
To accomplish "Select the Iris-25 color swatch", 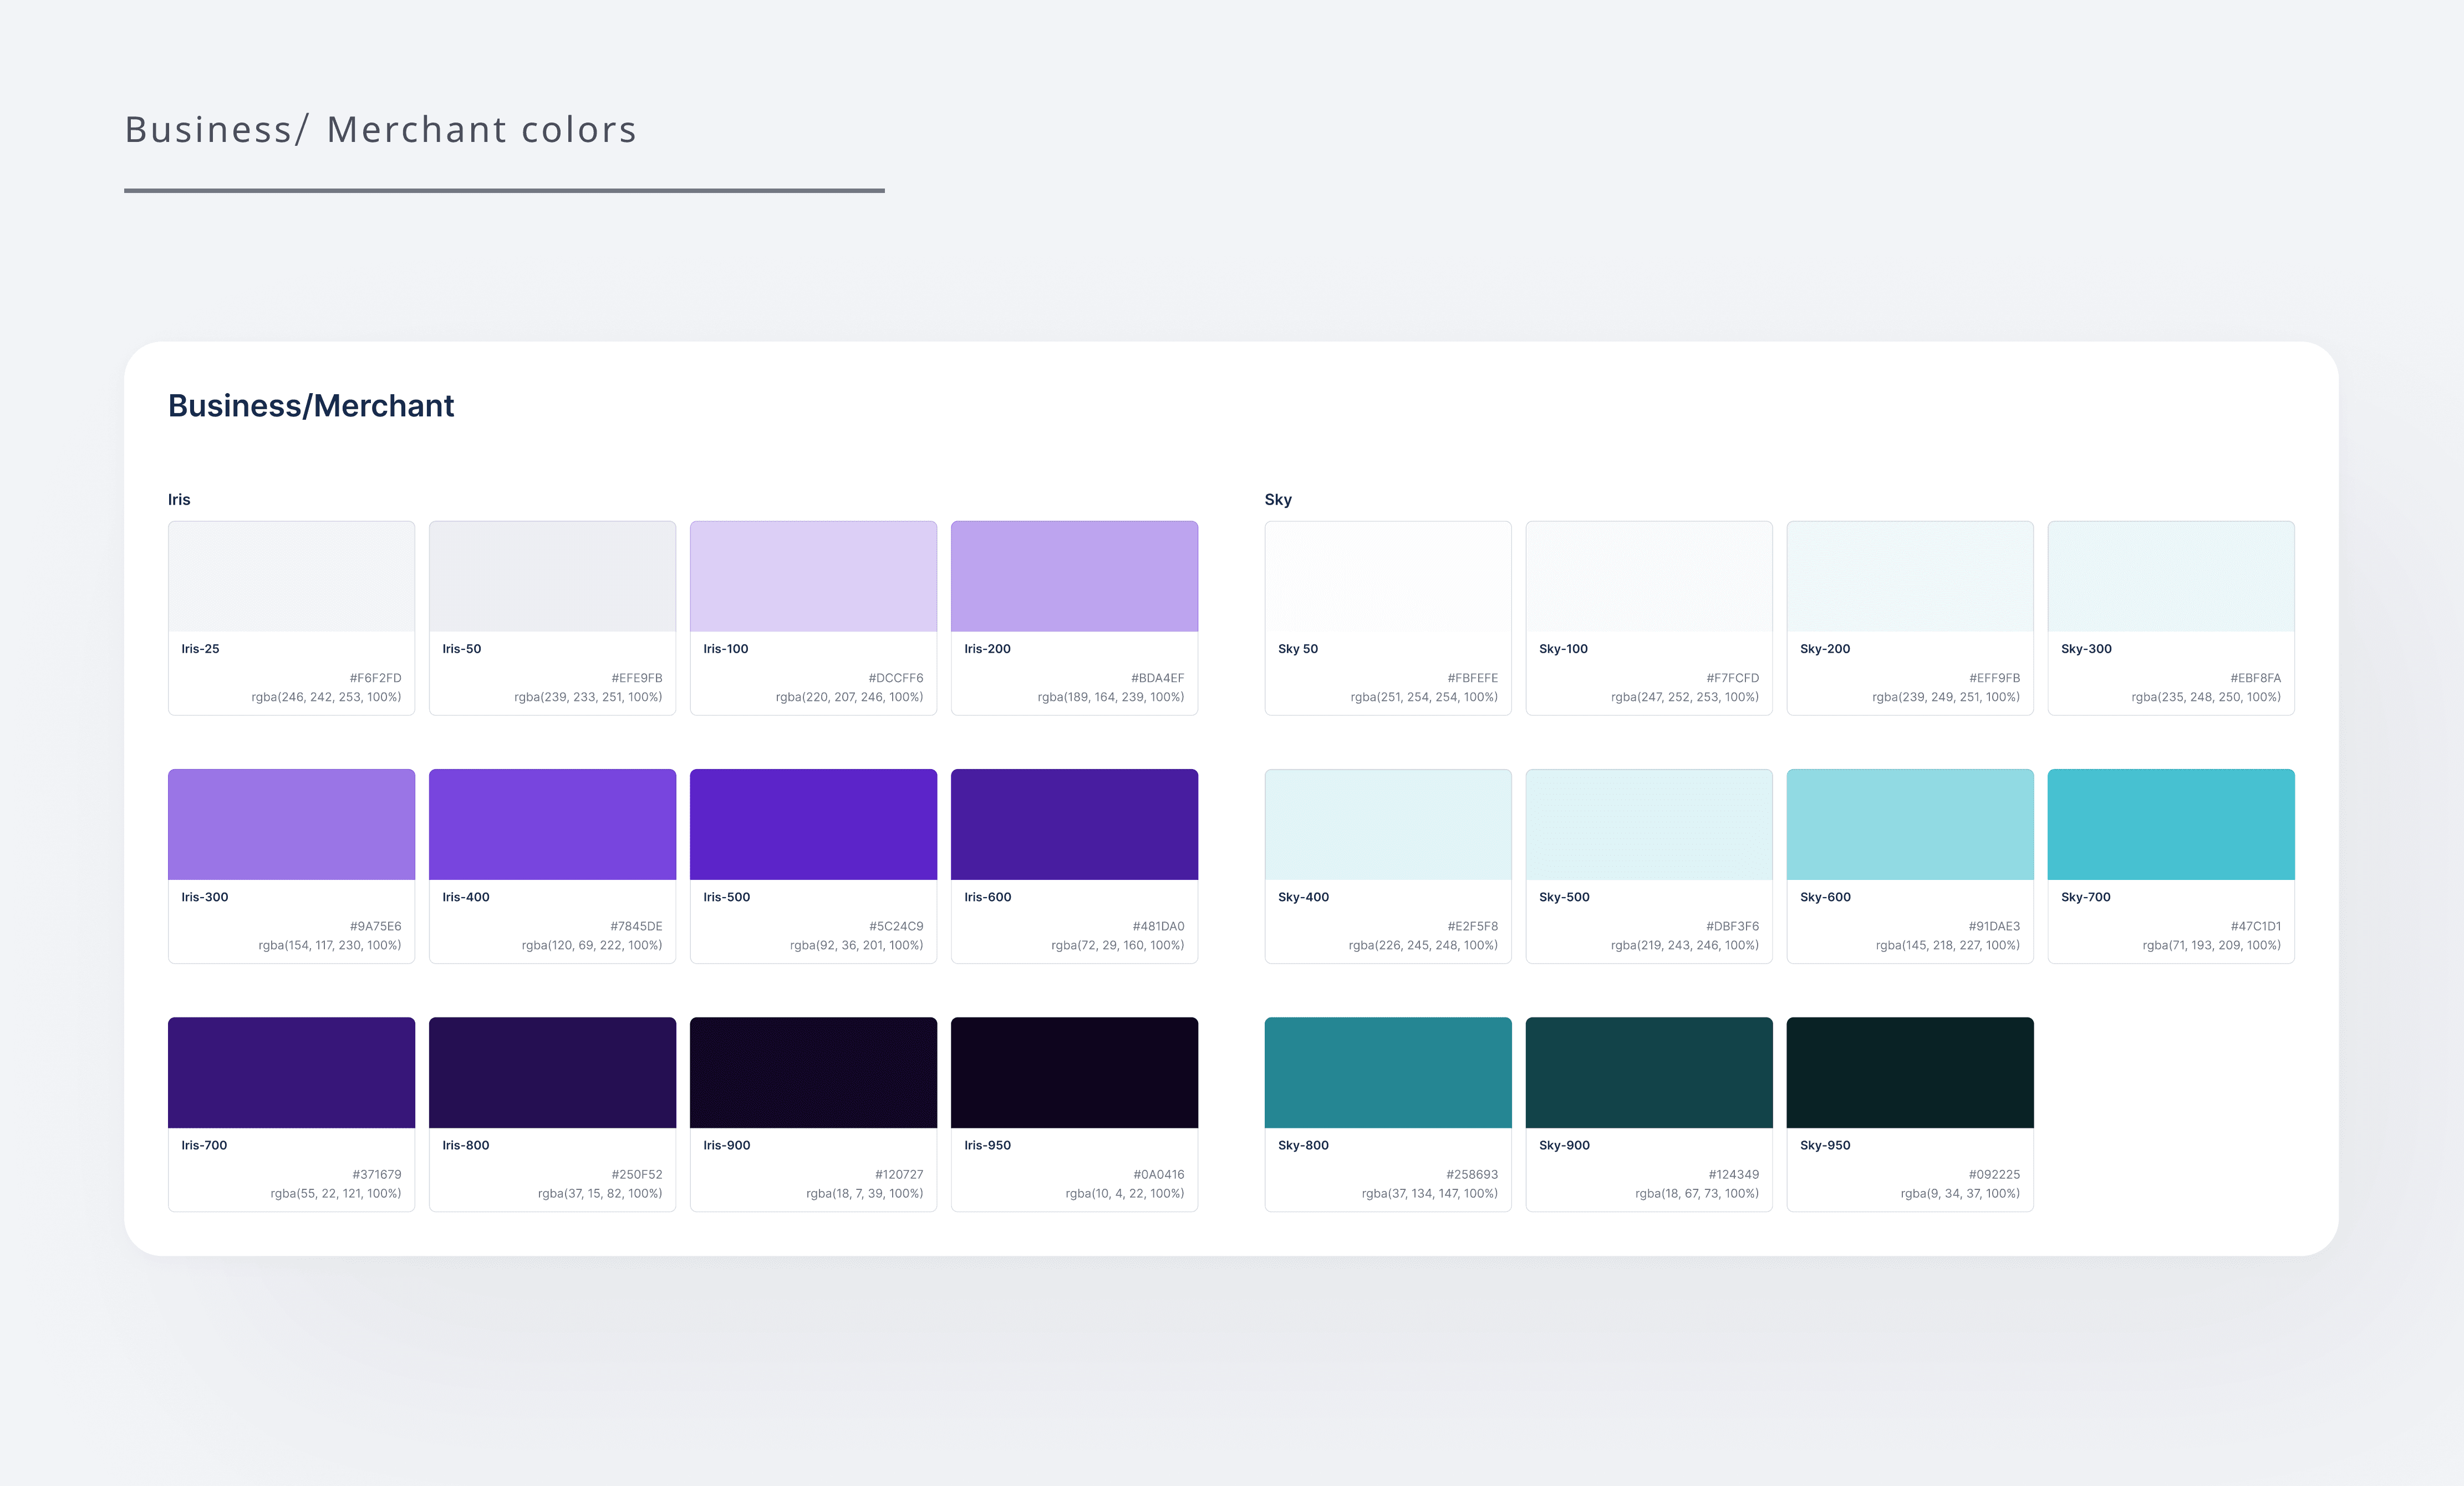I will click(x=291, y=576).
